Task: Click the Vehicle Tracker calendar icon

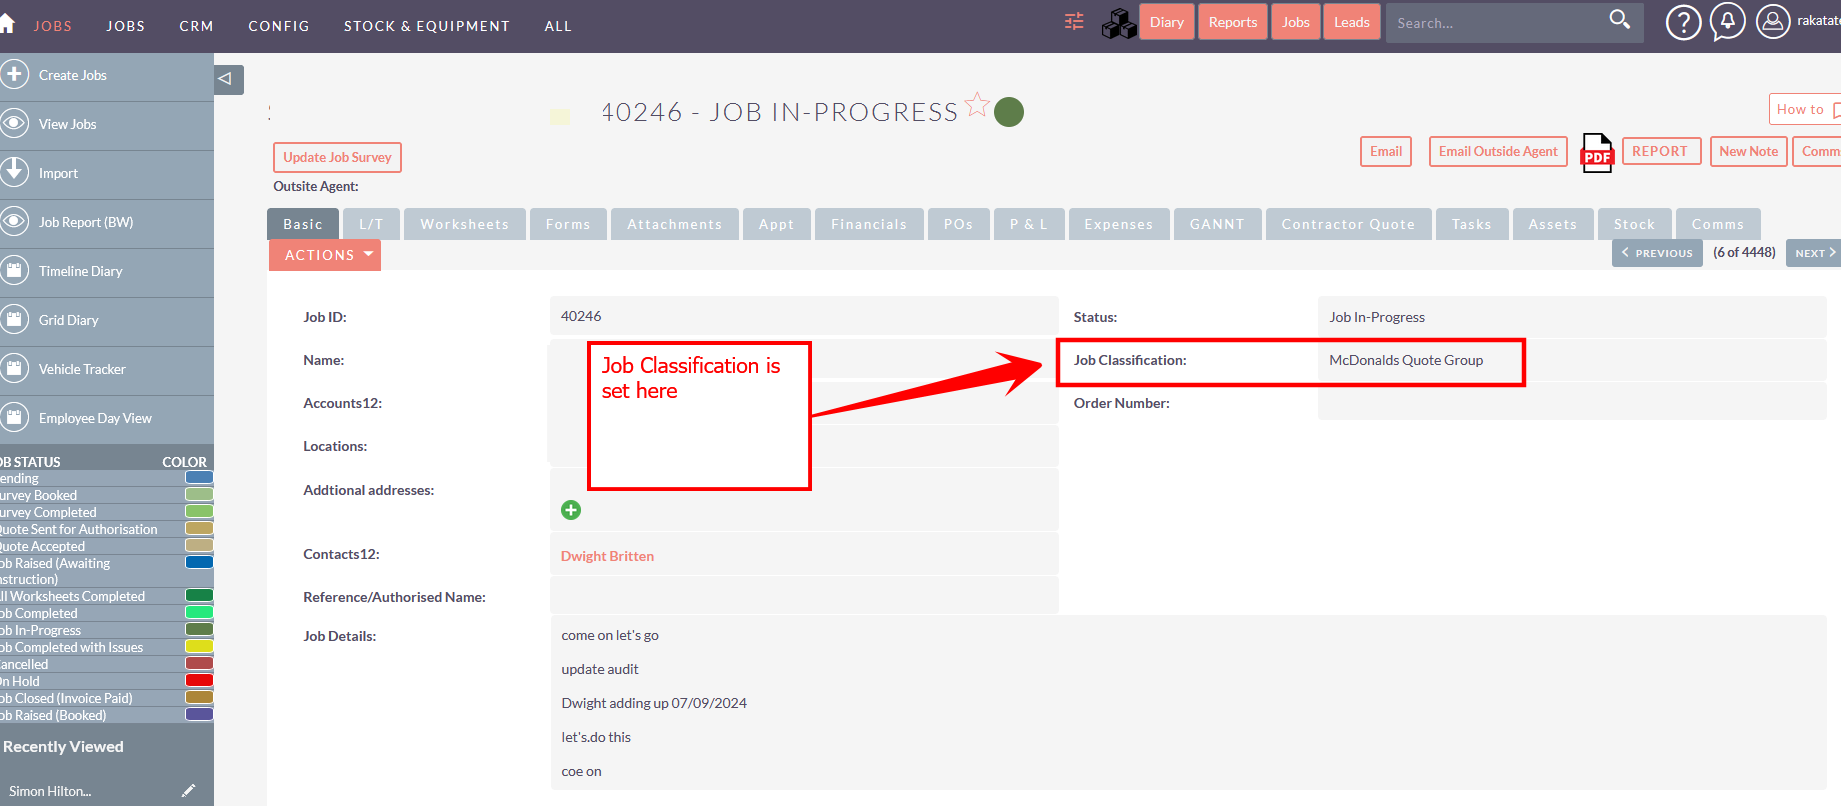Action: tap(14, 368)
